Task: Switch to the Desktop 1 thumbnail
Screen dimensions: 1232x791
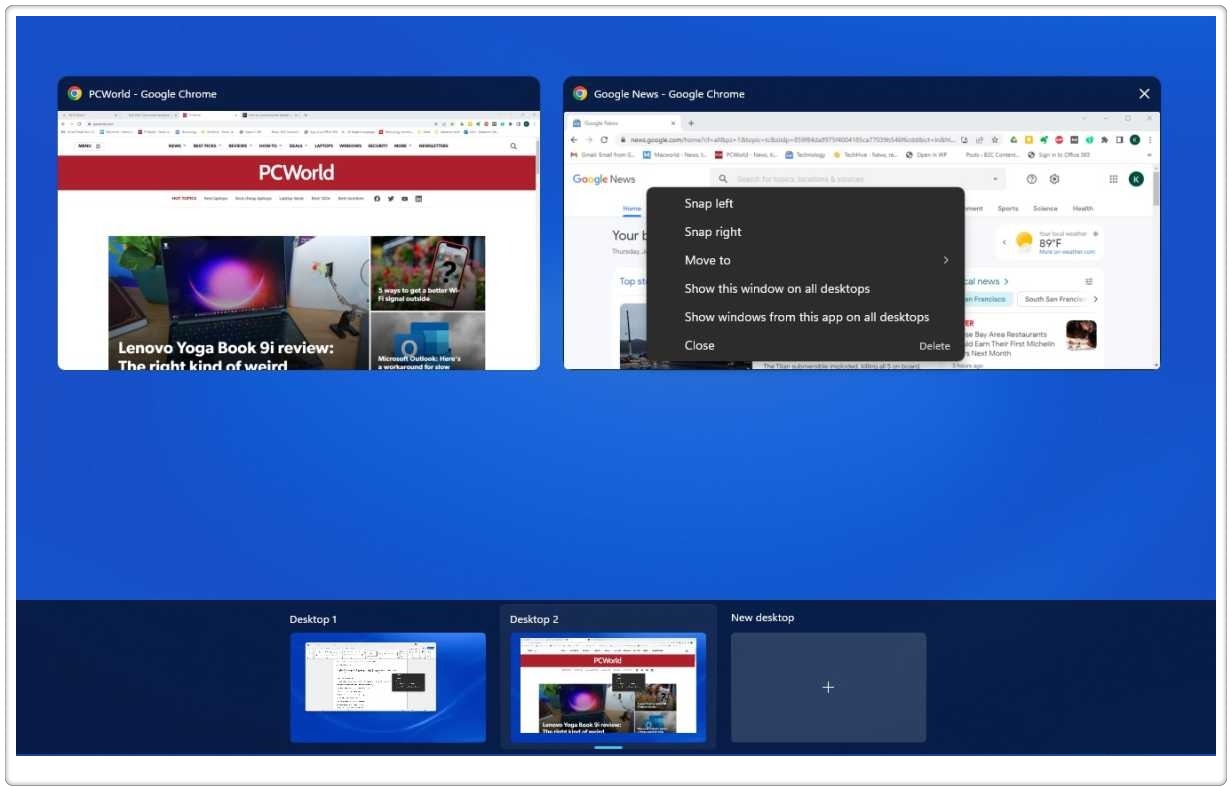Action: [388, 687]
